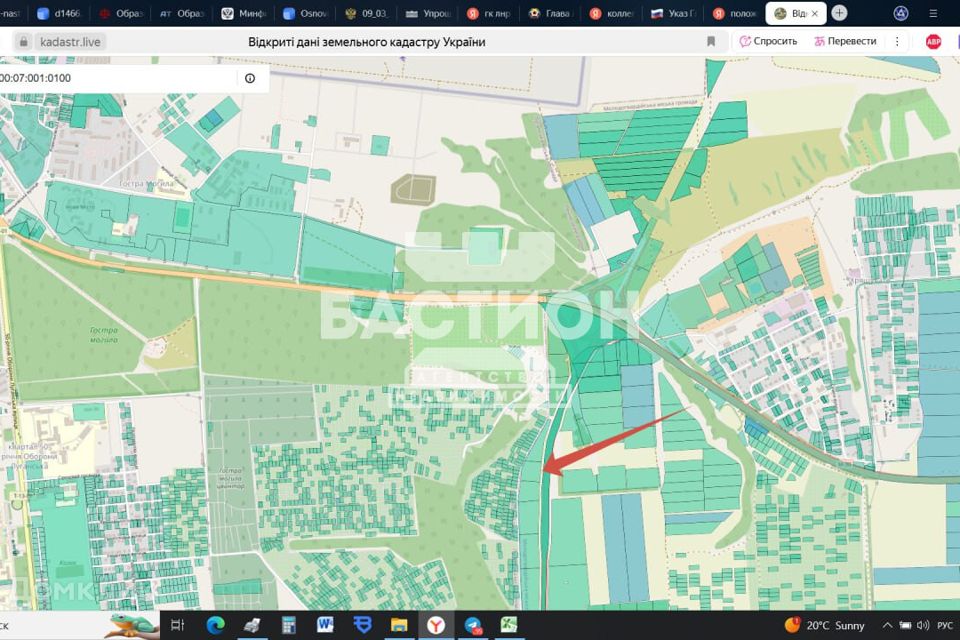Open the ABP ad blocker extension

933,41
